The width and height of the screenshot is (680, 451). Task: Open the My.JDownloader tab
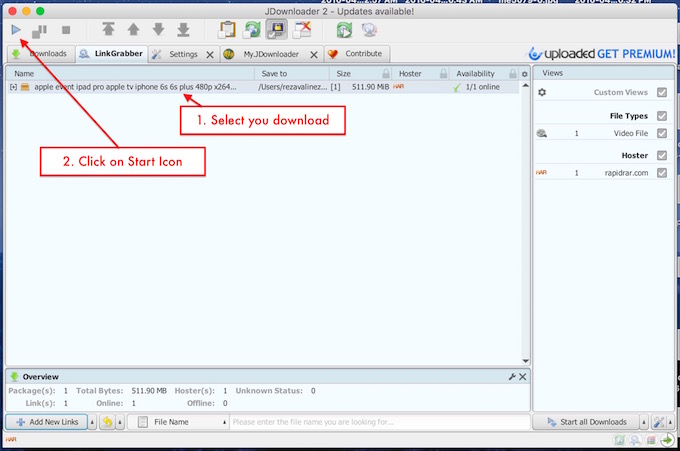[x=270, y=54]
